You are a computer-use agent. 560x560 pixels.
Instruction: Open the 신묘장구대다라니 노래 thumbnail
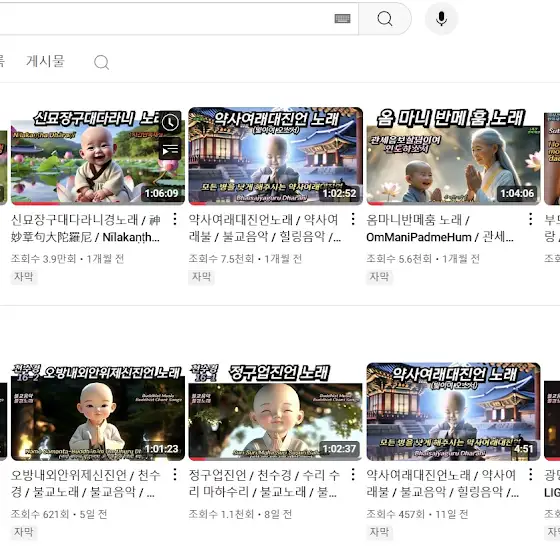coord(98,156)
